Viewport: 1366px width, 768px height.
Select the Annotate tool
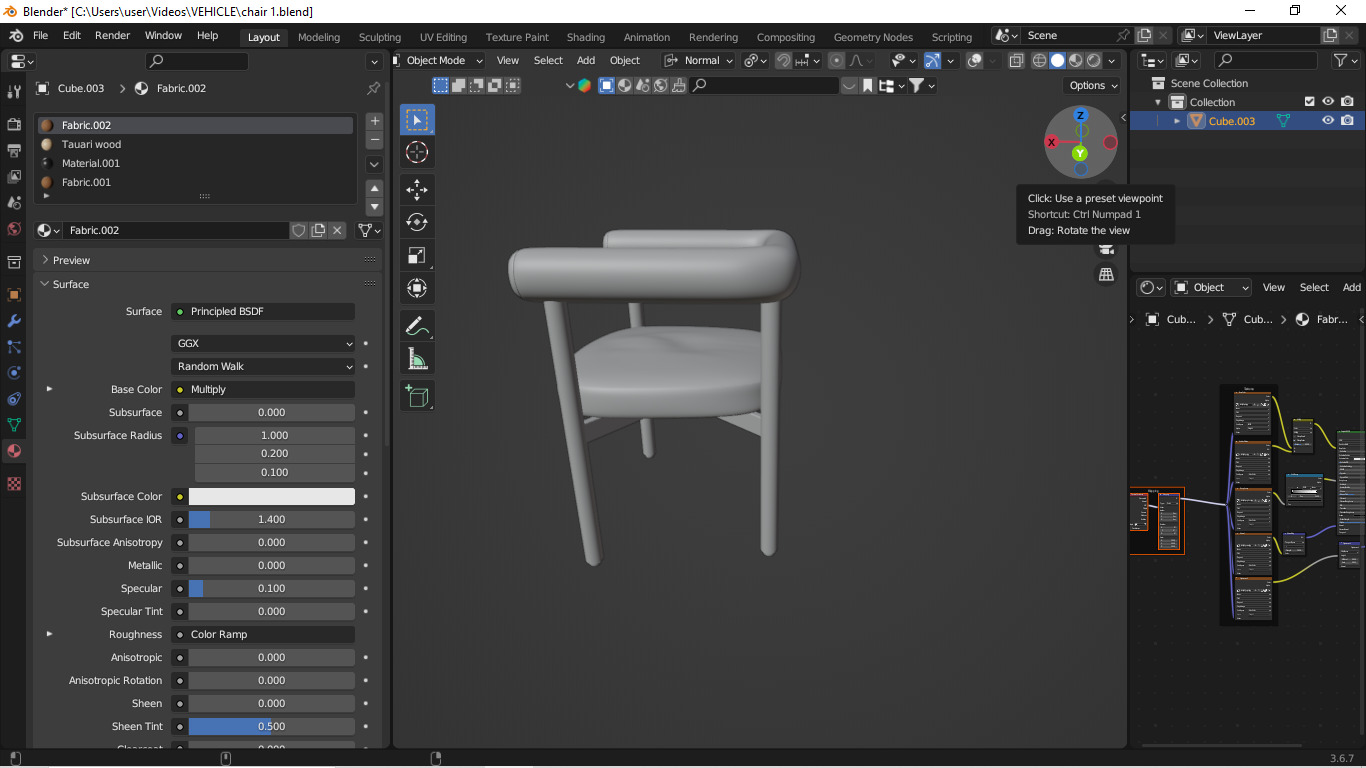[417, 326]
